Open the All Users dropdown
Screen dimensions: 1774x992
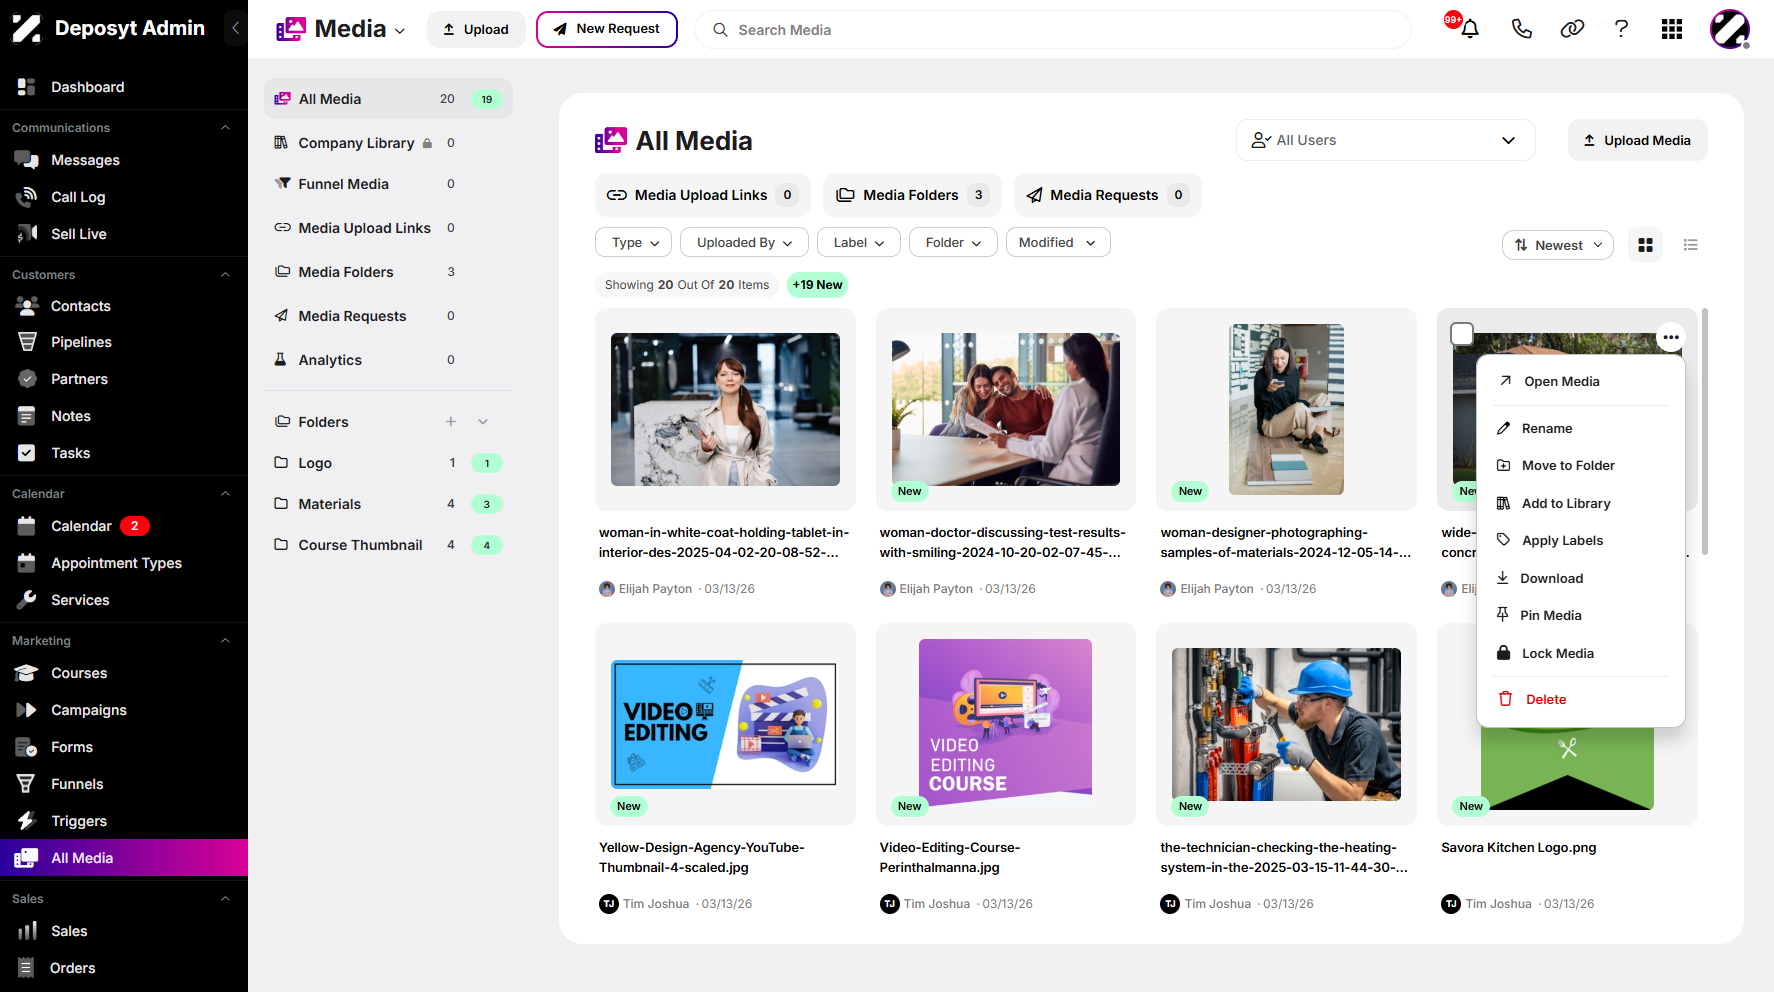pyautogui.click(x=1385, y=140)
